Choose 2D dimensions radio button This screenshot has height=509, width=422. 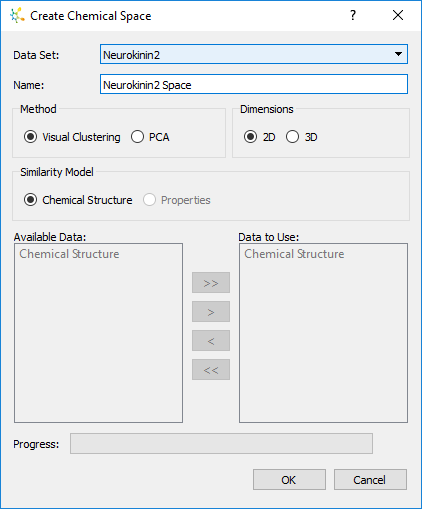pos(259,137)
